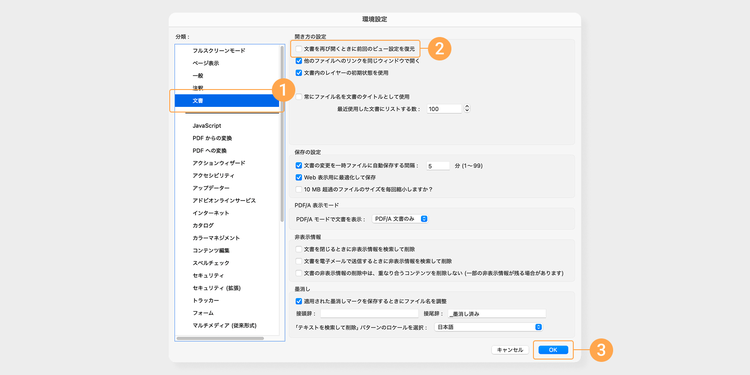Click the recent documents count stepper arrows
The height and width of the screenshot is (375, 750).
pyautogui.click(x=467, y=109)
